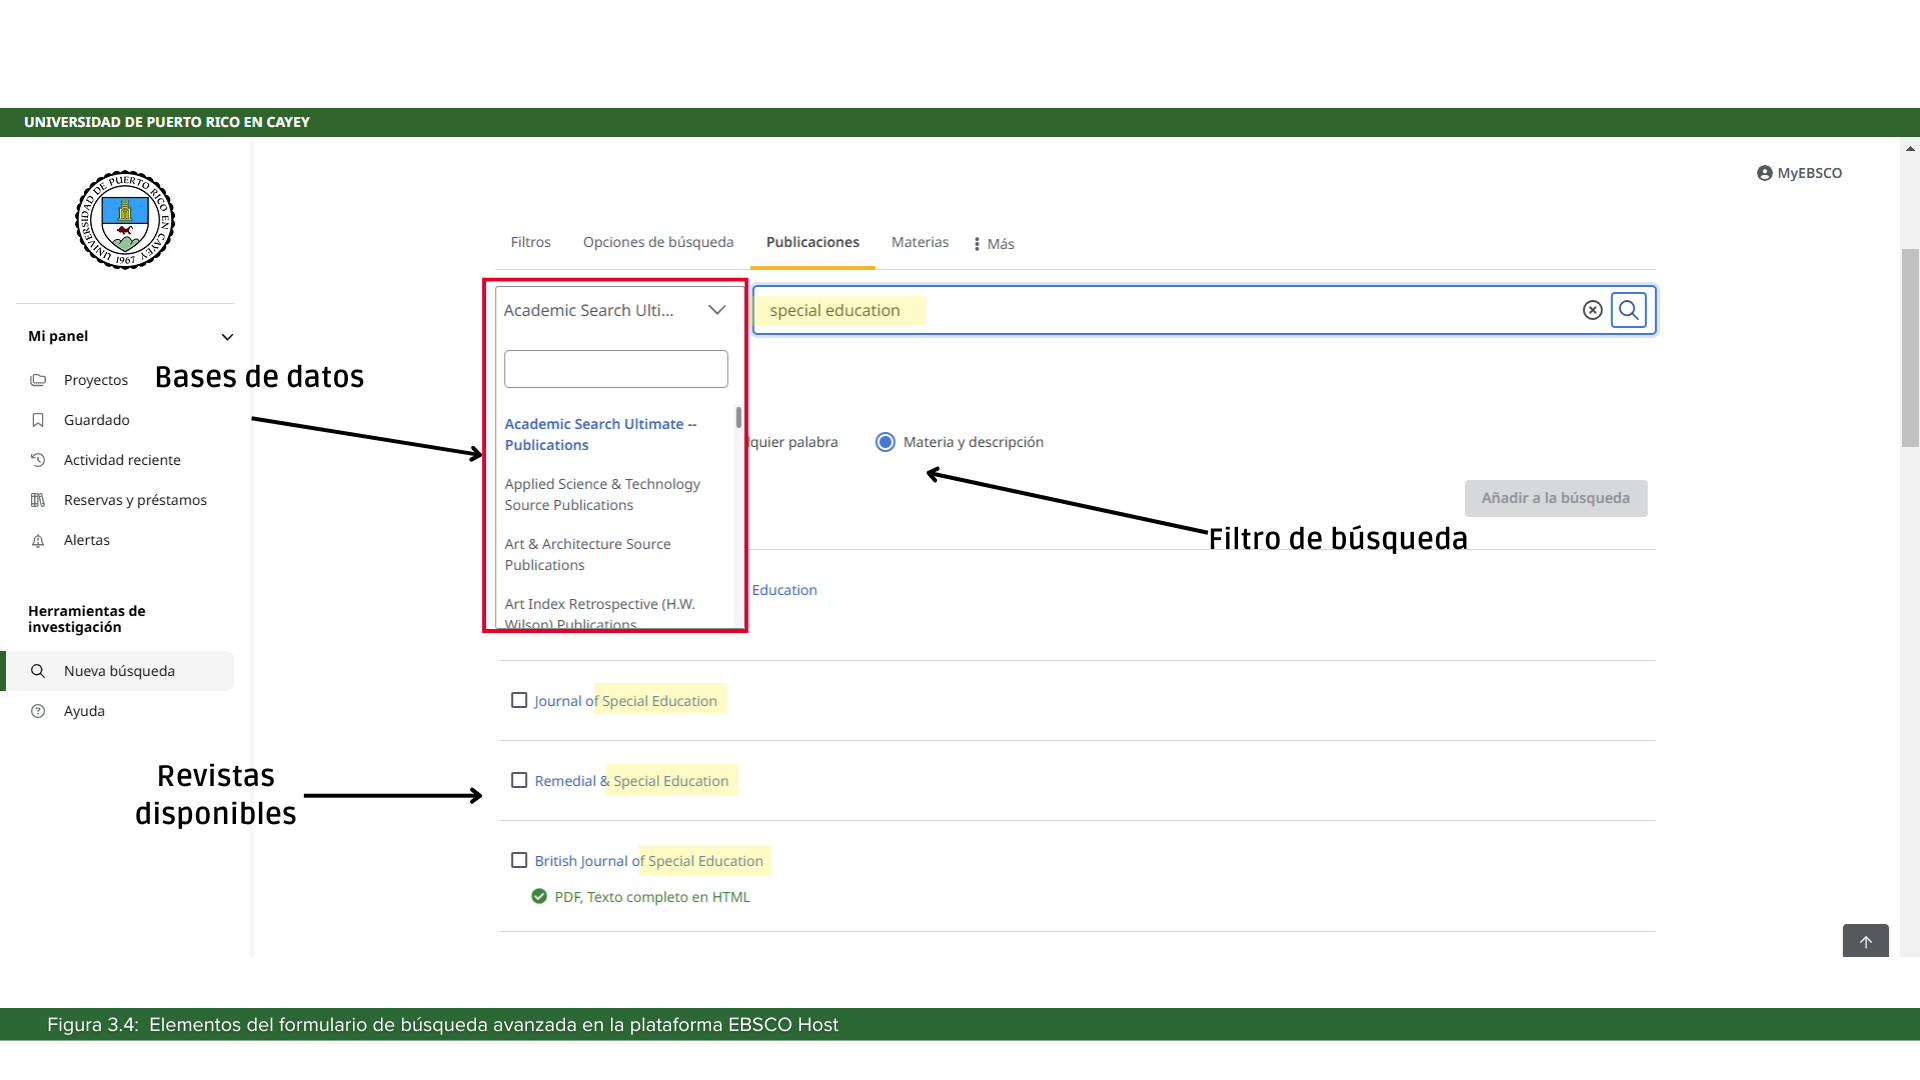Open Proyectos from the sidebar
Image resolution: width=1920 pixels, height=1080 pixels.
point(95,380)
